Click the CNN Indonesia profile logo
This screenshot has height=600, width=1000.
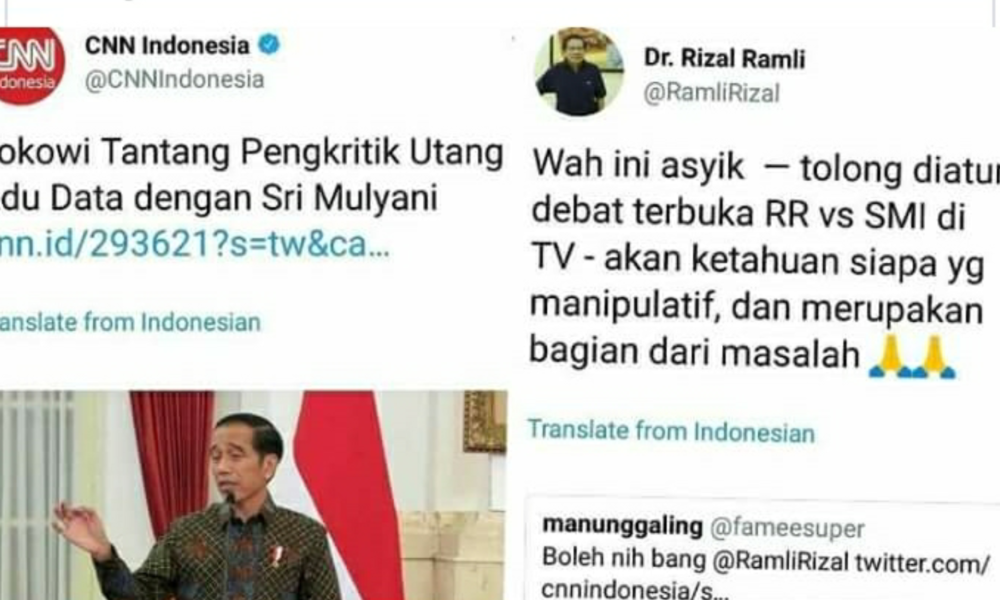31,66
